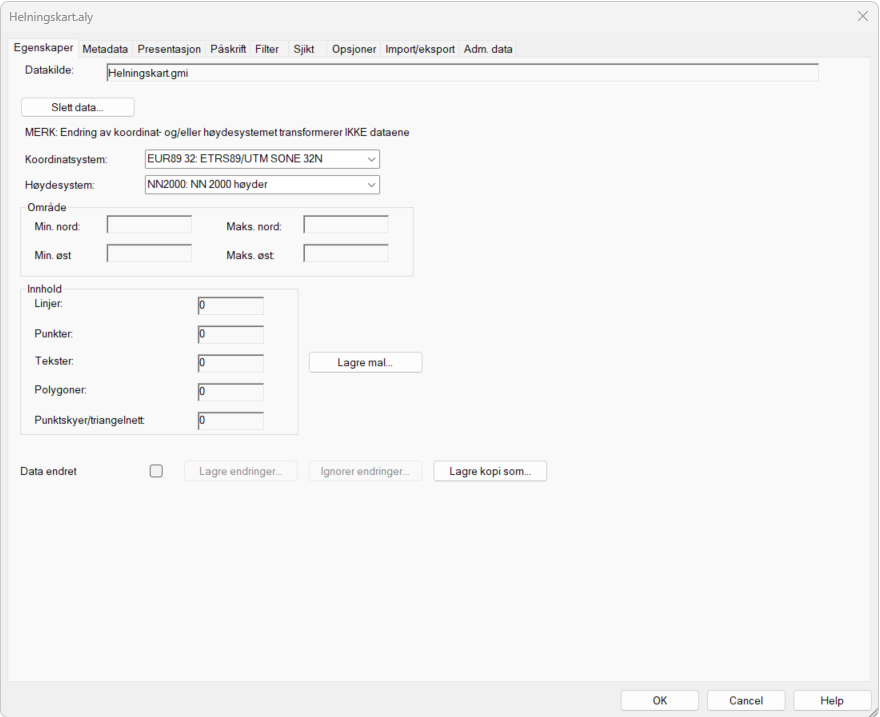Click the Slett data... button

click(x=77, y=107)
